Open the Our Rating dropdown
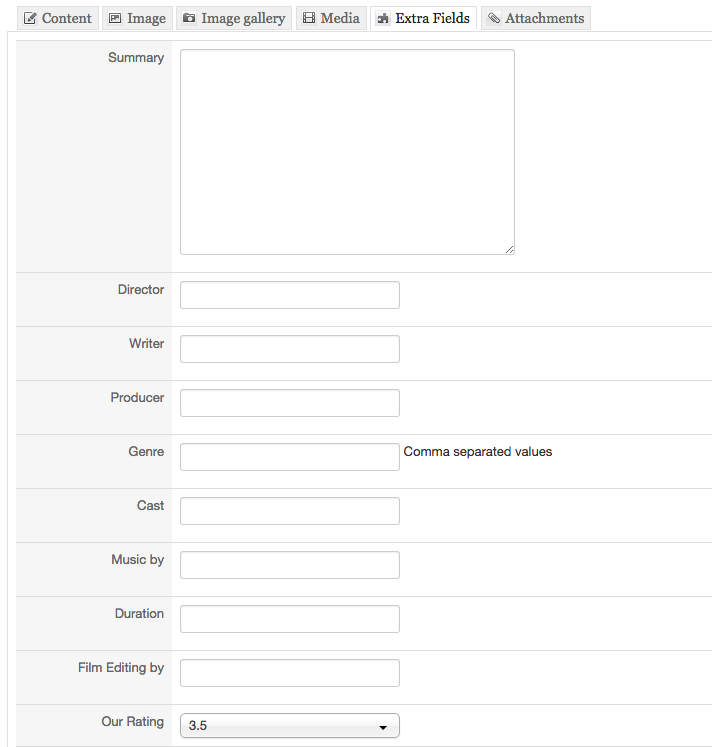This screenshot has width=712, height=747. 290,726
